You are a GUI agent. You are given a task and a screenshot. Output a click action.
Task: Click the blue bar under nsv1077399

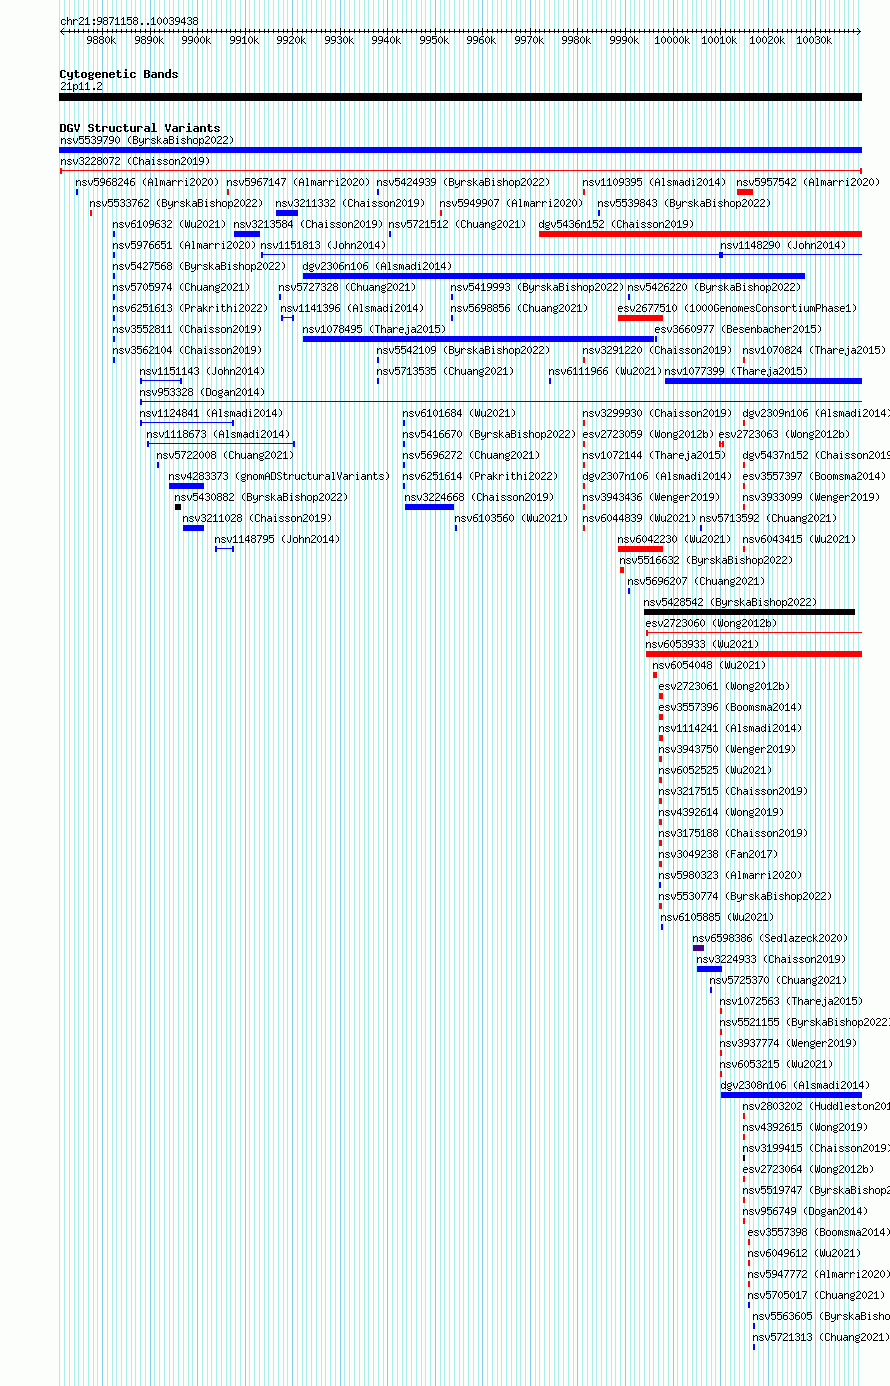tap(763, 381)
